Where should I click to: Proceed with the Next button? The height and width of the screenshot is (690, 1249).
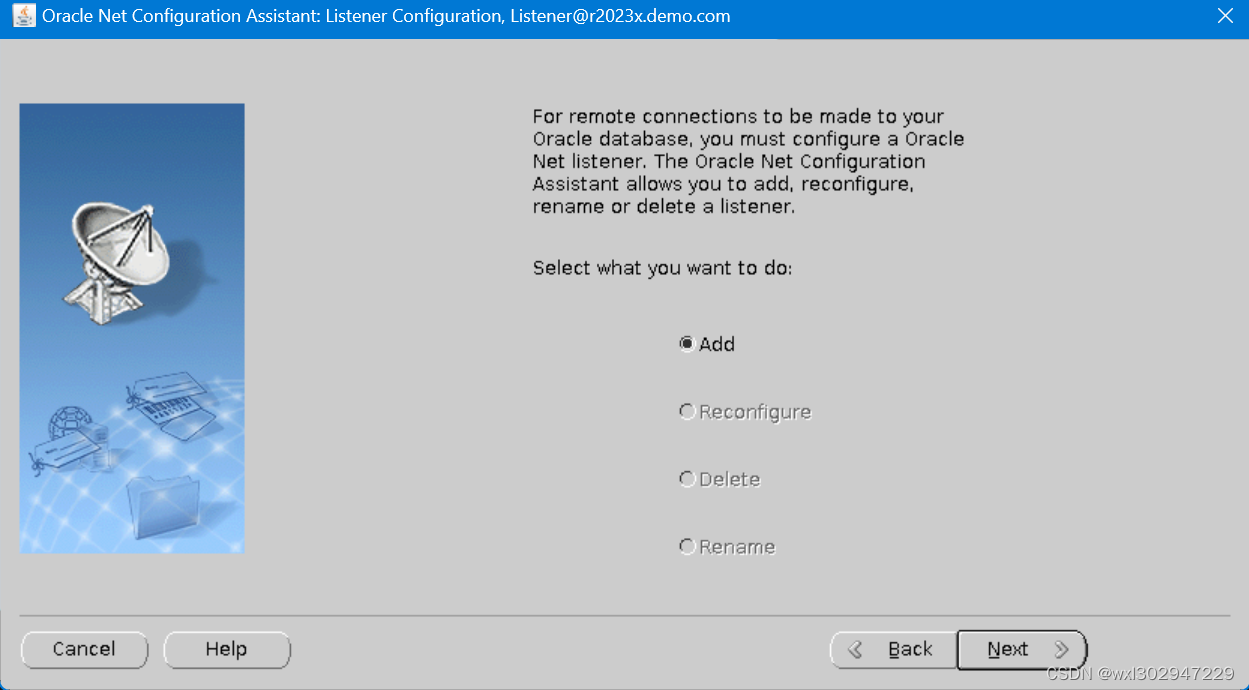pyautogui.click(x=1021, y=650)
